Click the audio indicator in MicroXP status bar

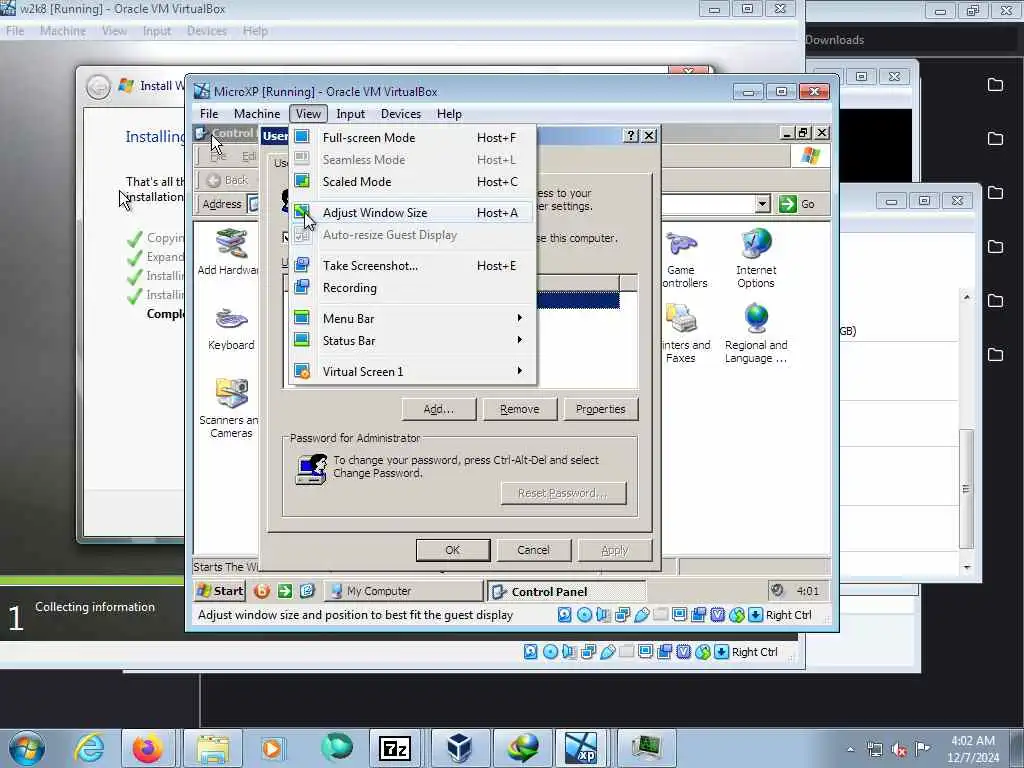click(x=603, y=615)
